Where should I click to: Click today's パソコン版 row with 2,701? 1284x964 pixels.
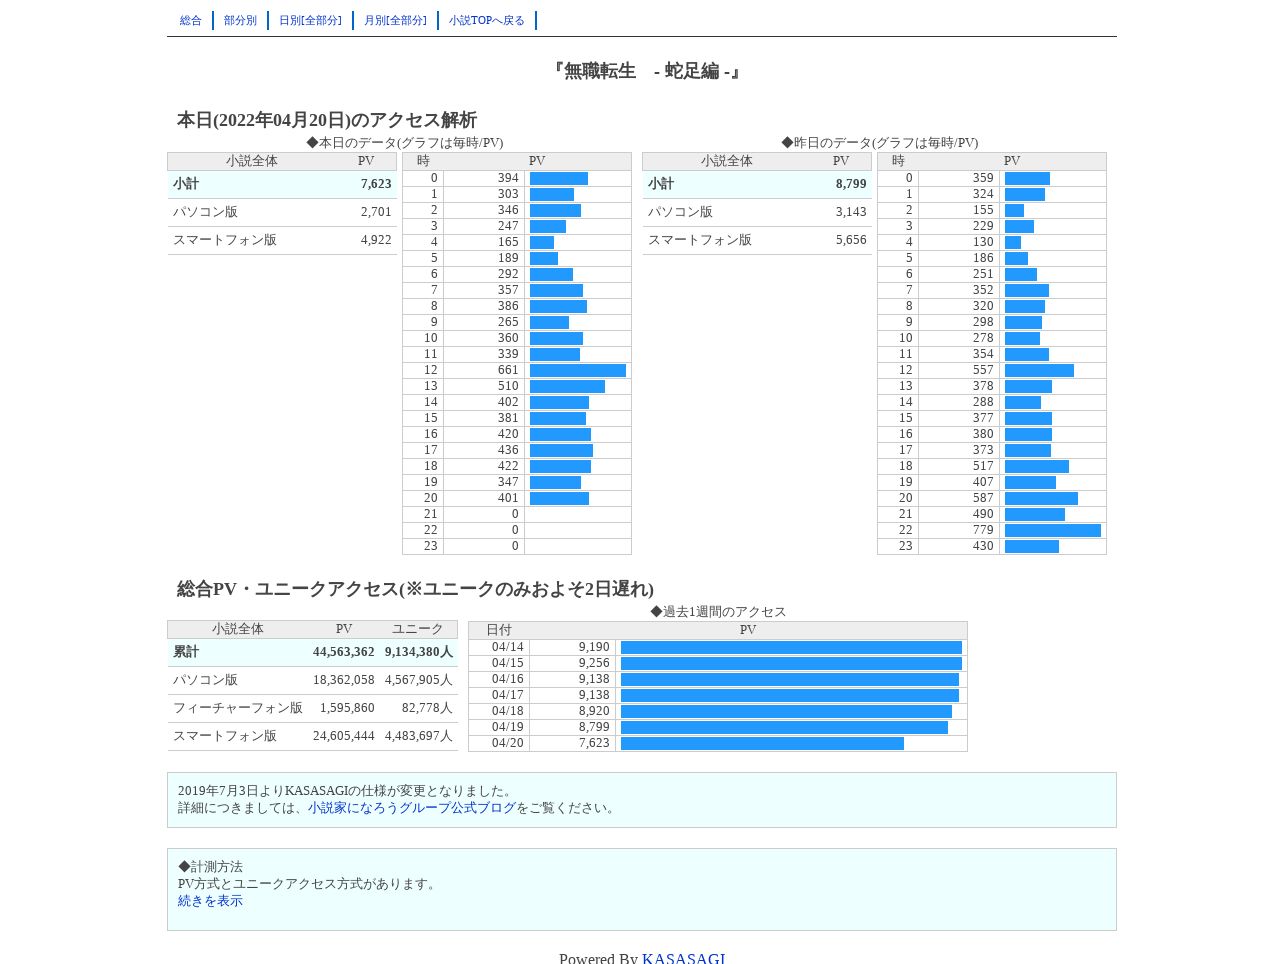point(282,212)
